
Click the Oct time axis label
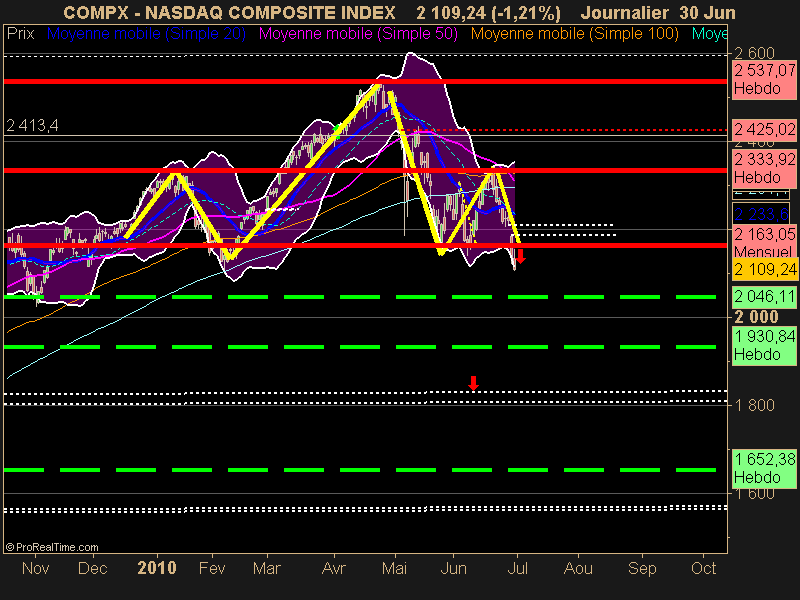click(703, 568)
